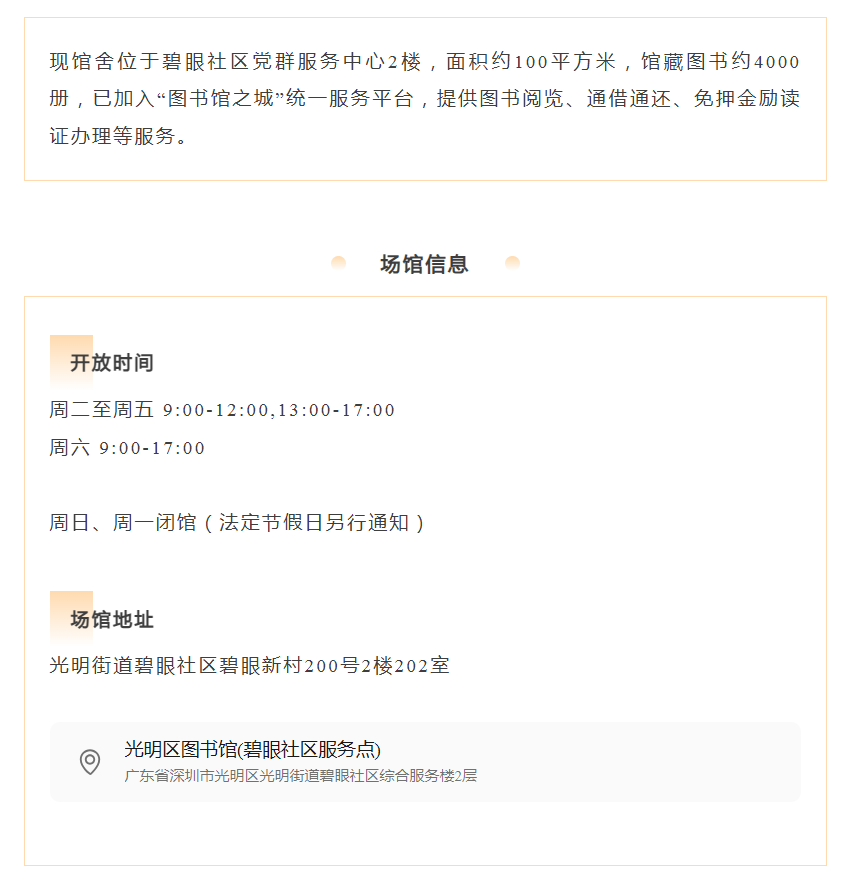
Task: Click the 广东省深圳市光明区 address subtitle
Action: [x=301, y=776]
